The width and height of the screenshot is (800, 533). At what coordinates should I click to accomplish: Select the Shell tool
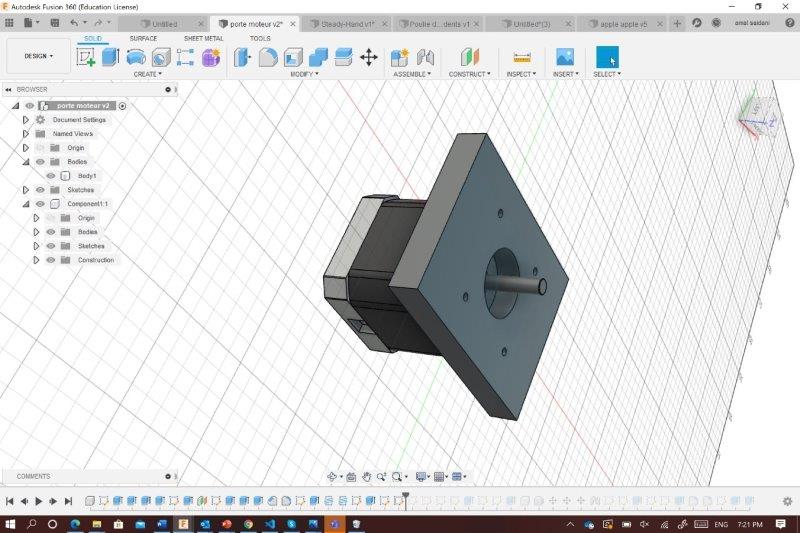[x=293, y=57]
